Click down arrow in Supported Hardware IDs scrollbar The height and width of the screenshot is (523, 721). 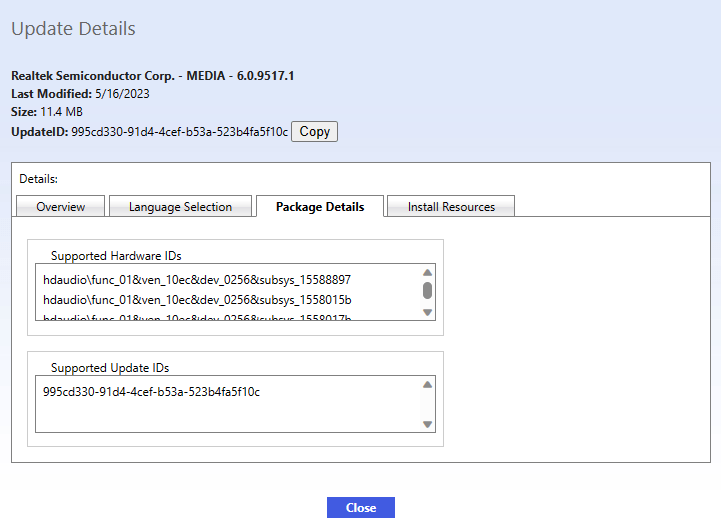427,312
